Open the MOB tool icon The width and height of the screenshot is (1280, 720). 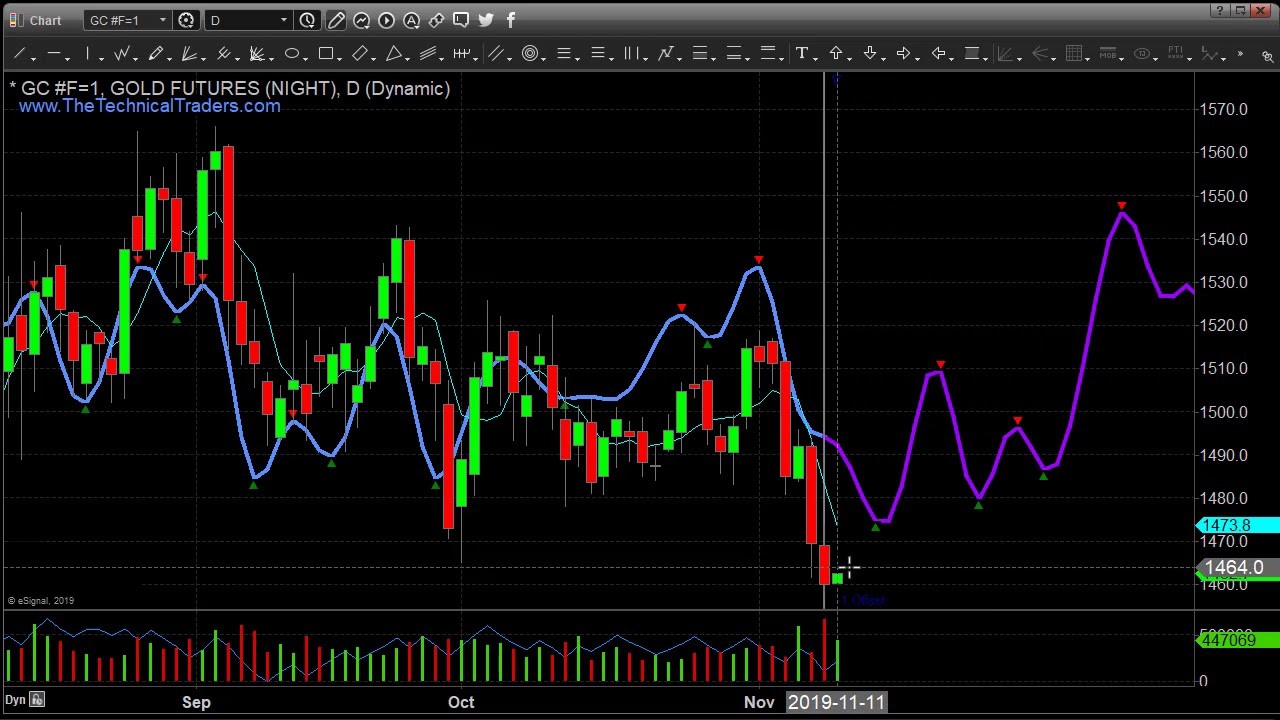pos(1107,54)
